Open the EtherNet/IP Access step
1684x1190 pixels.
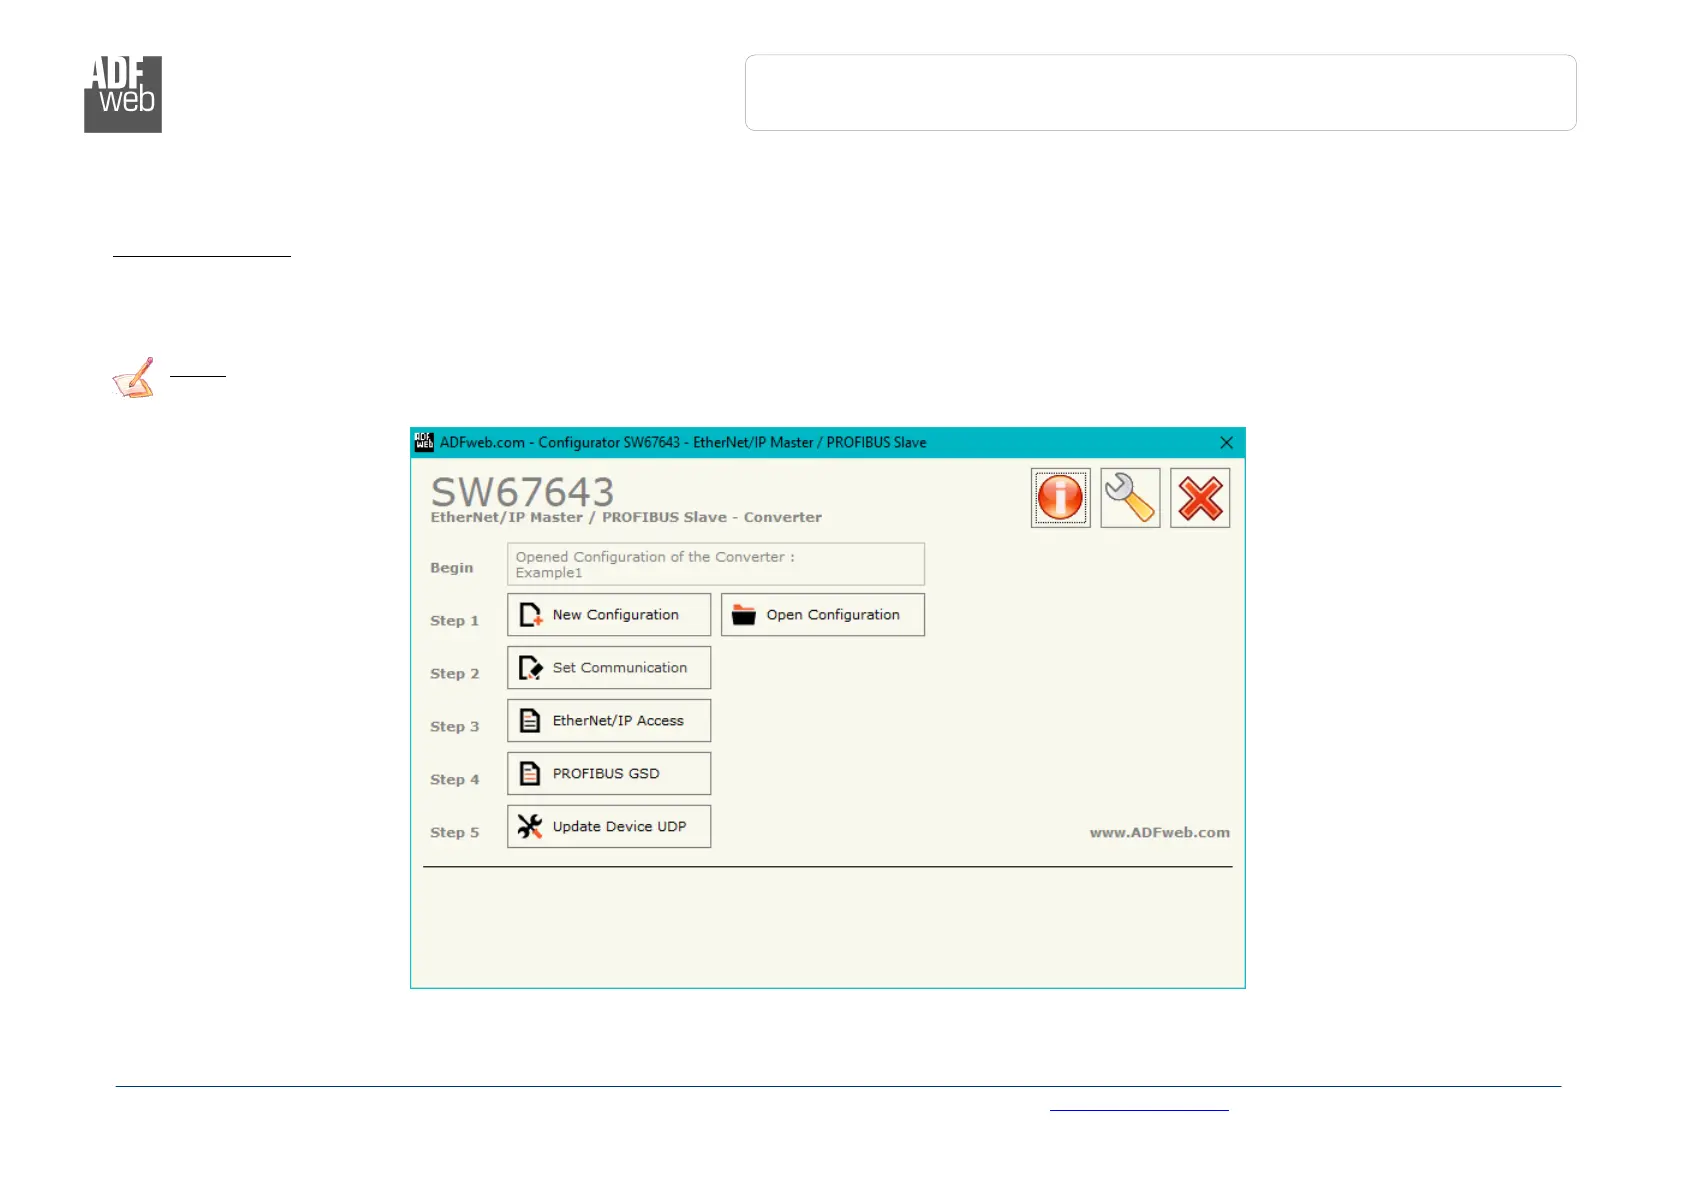pyautogui.click(x=609, y=721)
